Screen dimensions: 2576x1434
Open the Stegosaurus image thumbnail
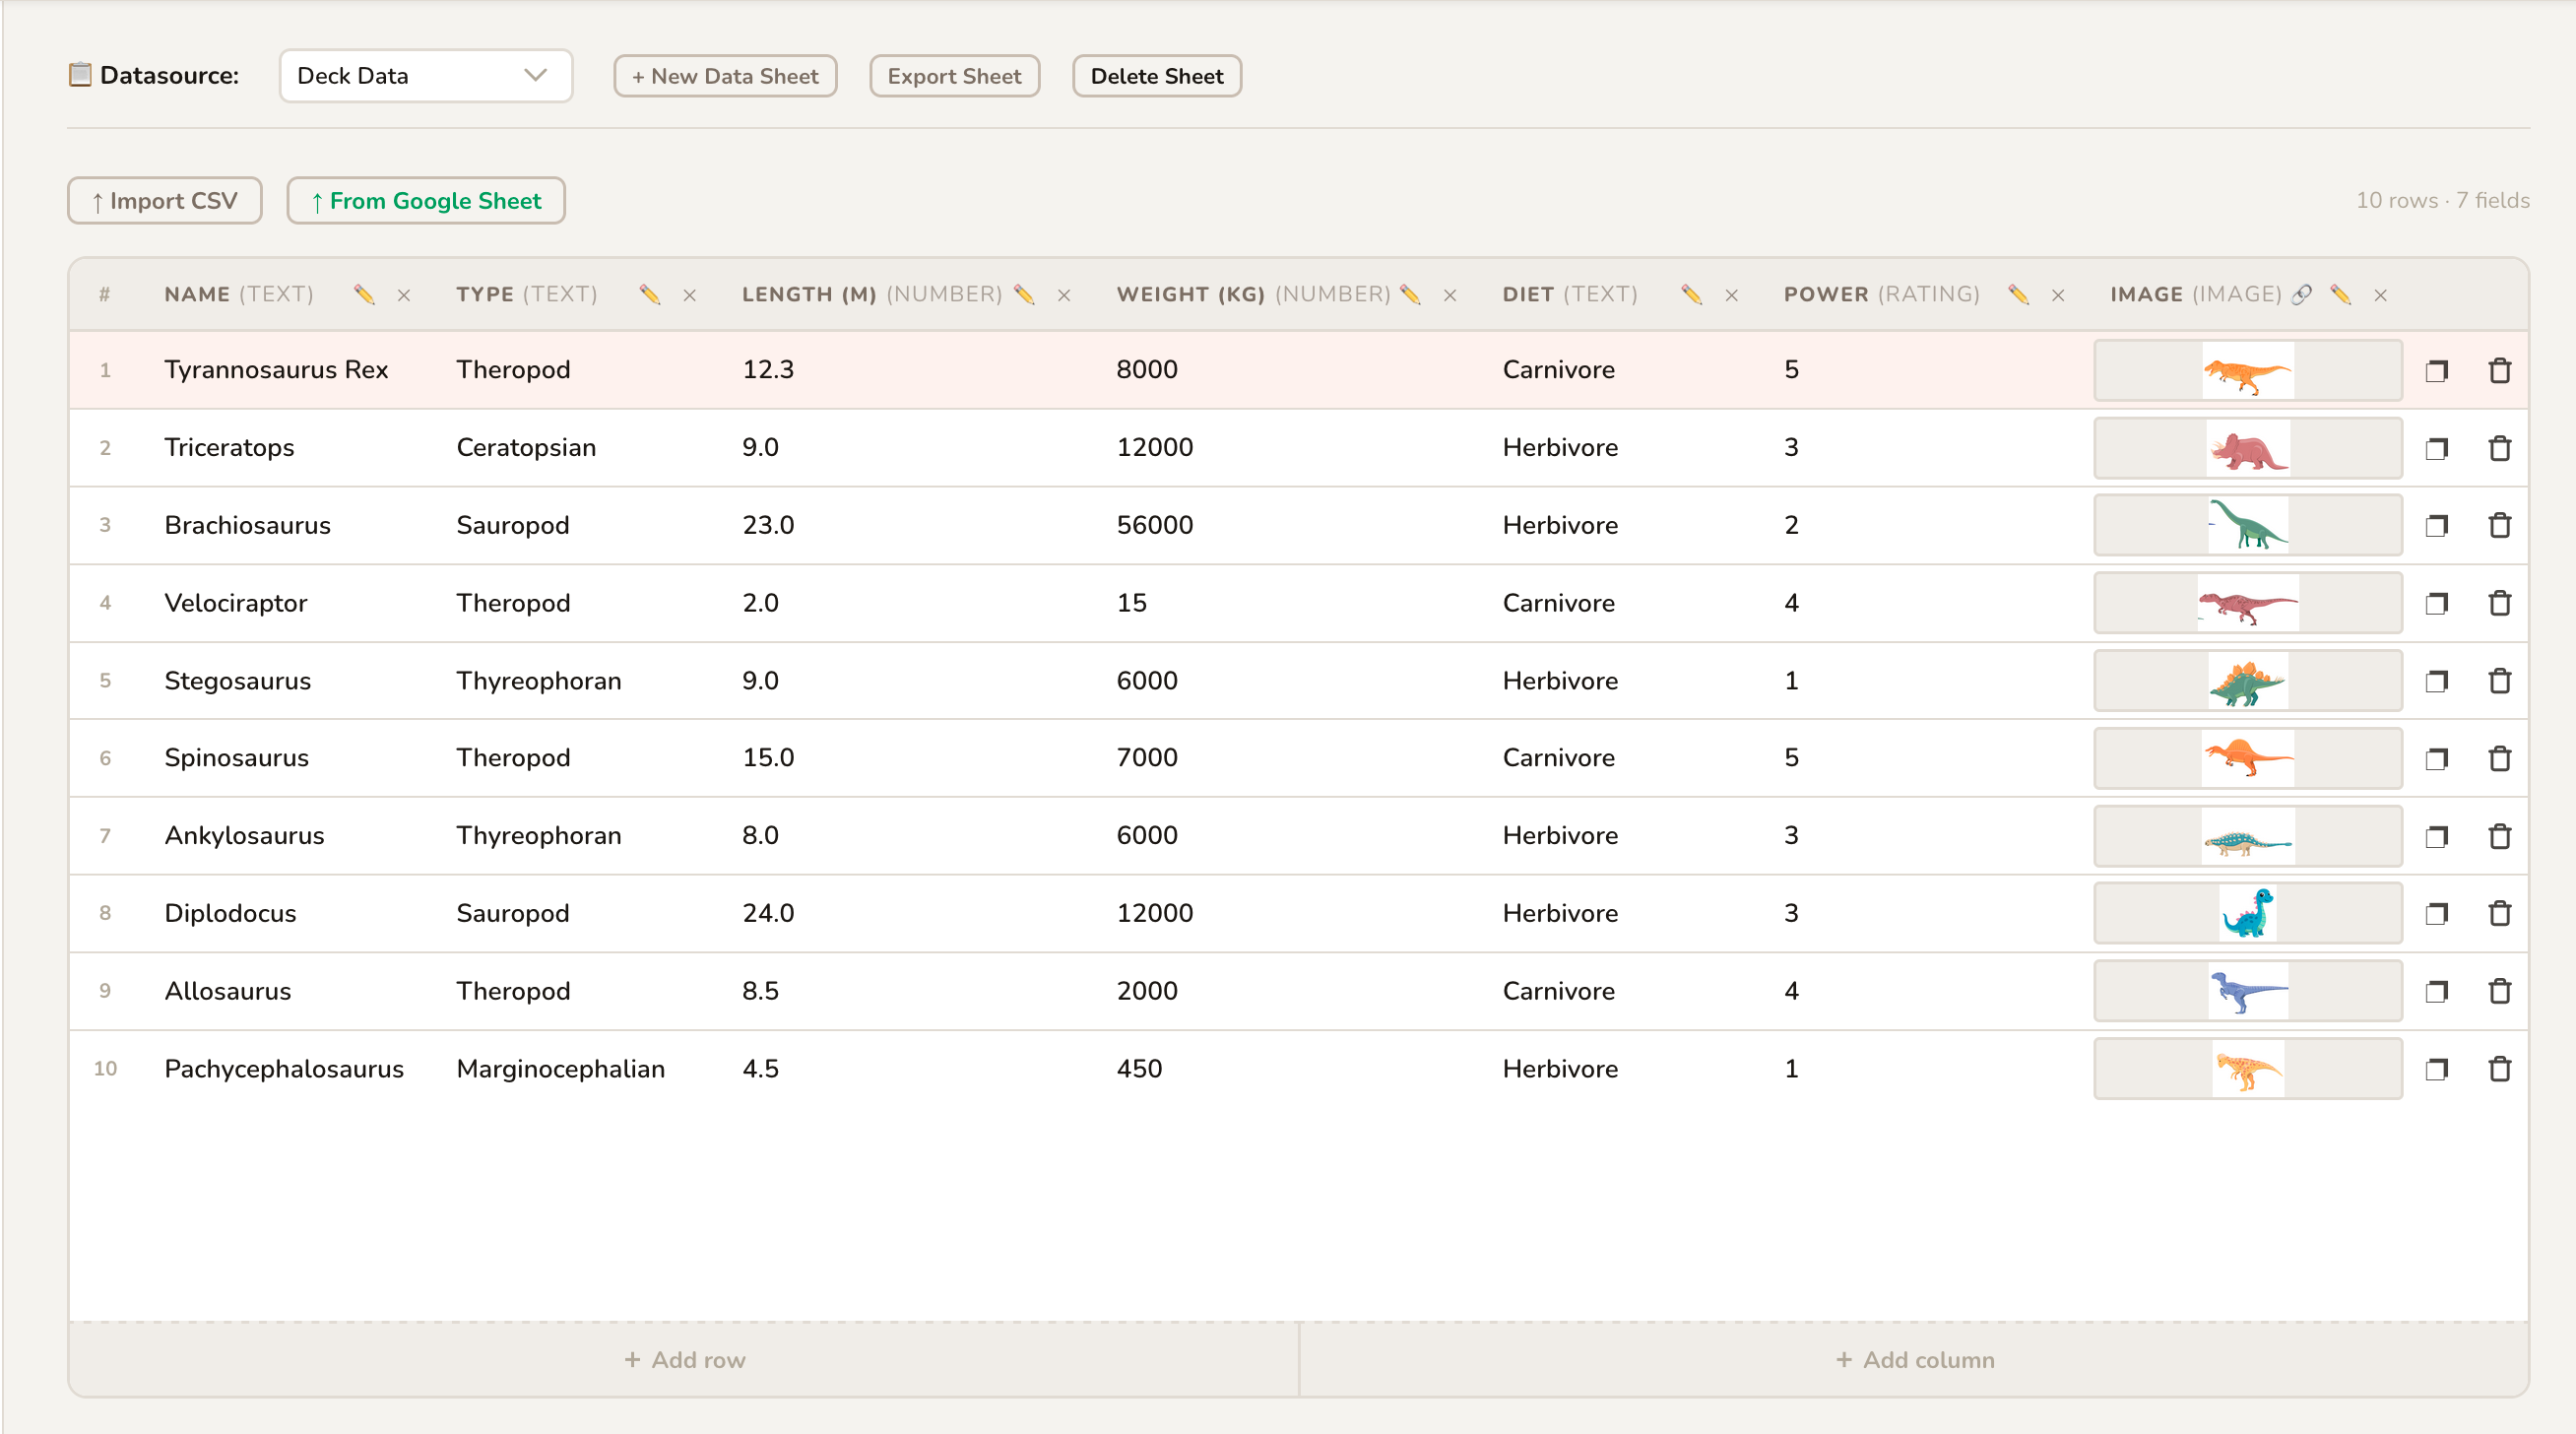[2248, 681]
